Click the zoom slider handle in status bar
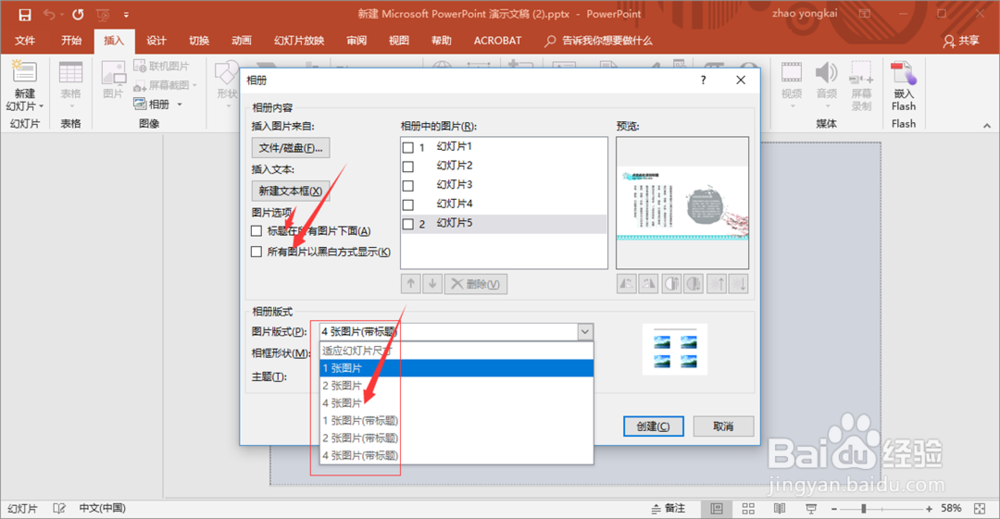The width and height of the screenshot is (1000, 519). point(864,509)
